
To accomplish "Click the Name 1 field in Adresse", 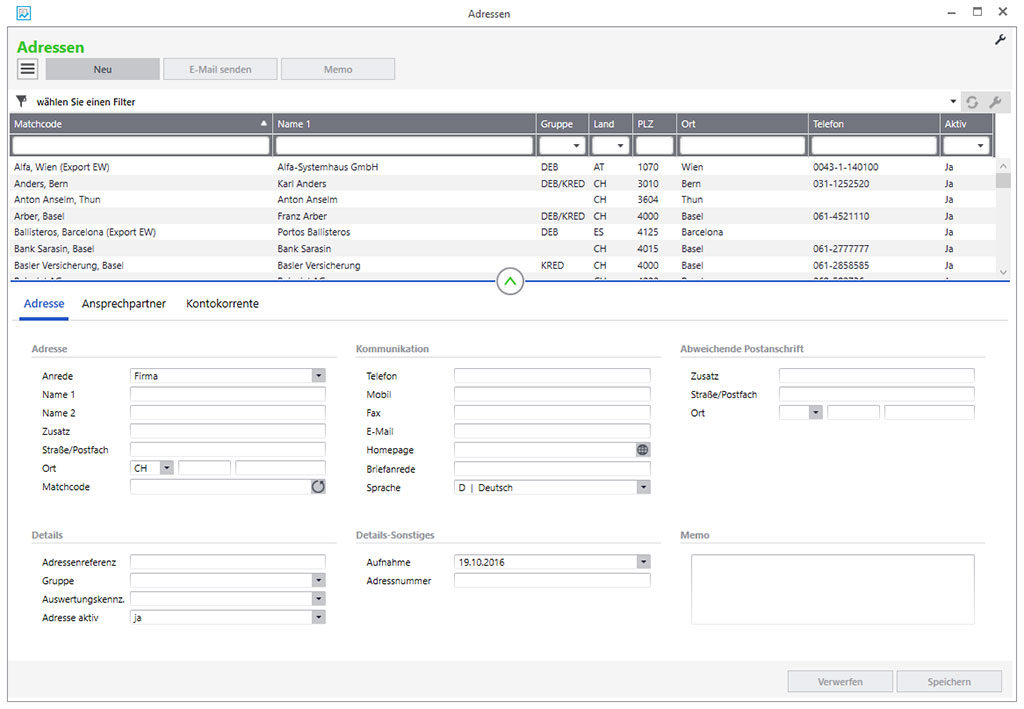I will [227, 394].
